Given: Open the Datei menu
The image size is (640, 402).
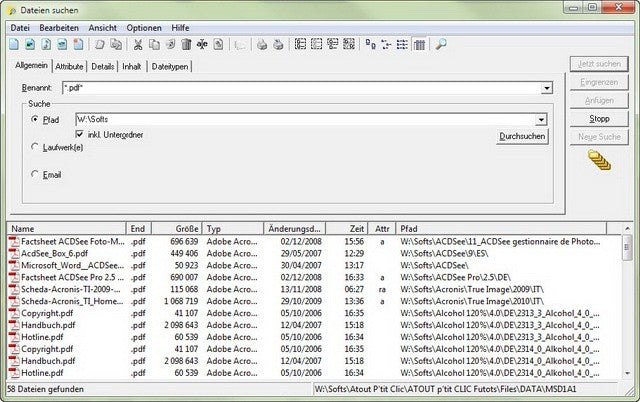Looking at the screenshot, I should (20, 28).
